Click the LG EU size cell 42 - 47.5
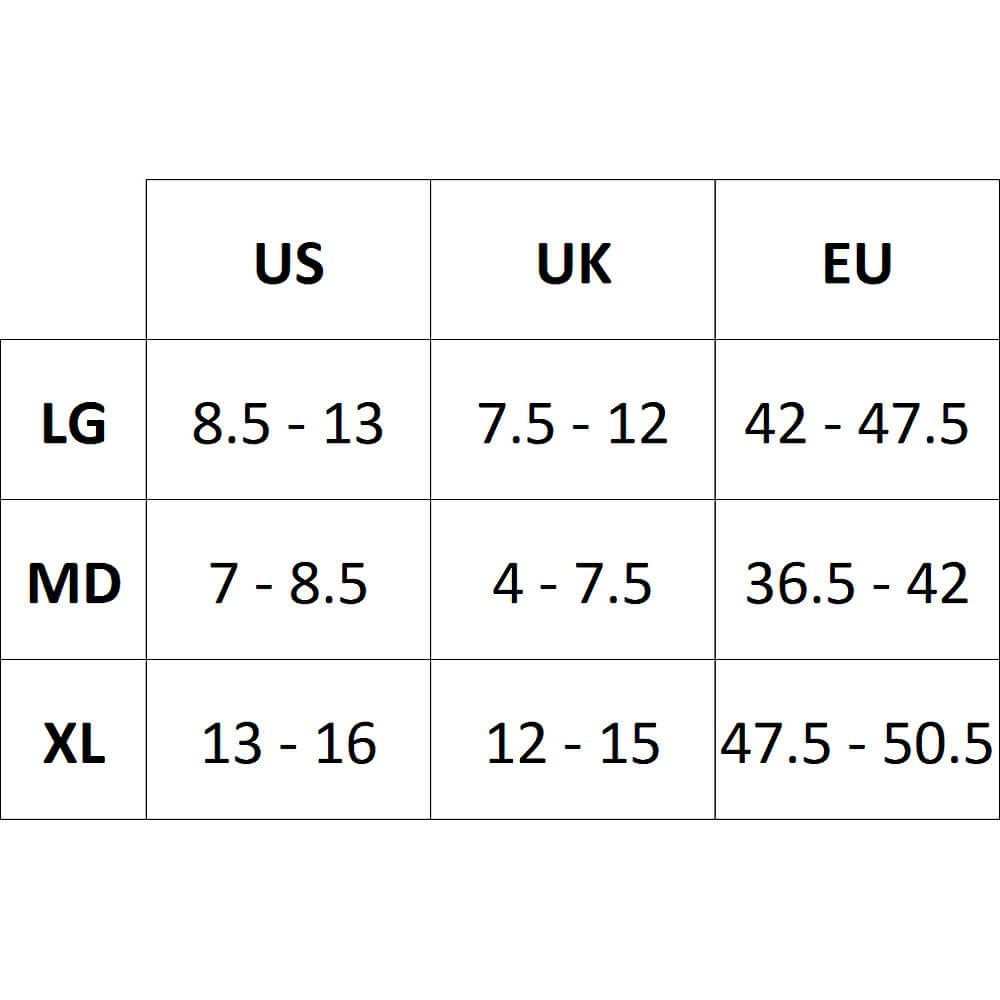Image resolution: width=1000 pixels, height=1000 pixels. 857,424
